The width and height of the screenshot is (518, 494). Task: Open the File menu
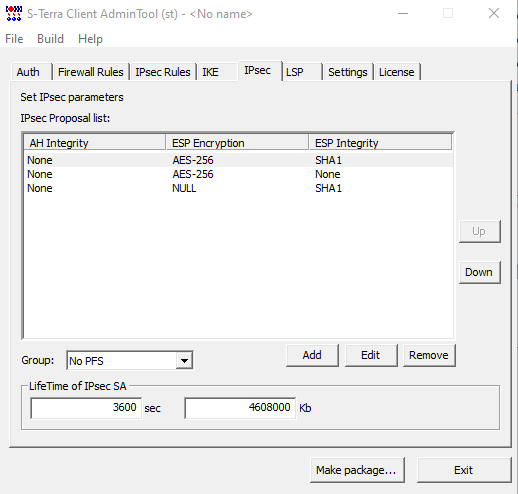click(14, 39)
